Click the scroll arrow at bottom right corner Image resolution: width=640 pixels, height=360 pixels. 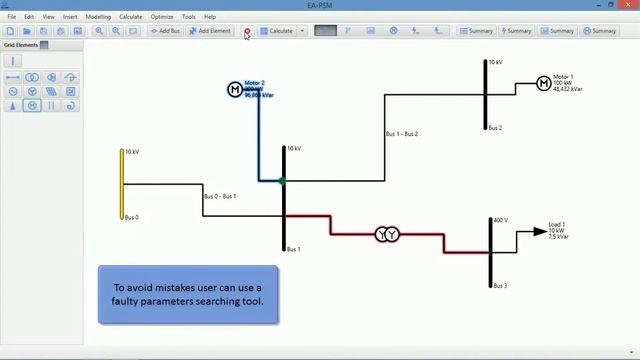631,352
